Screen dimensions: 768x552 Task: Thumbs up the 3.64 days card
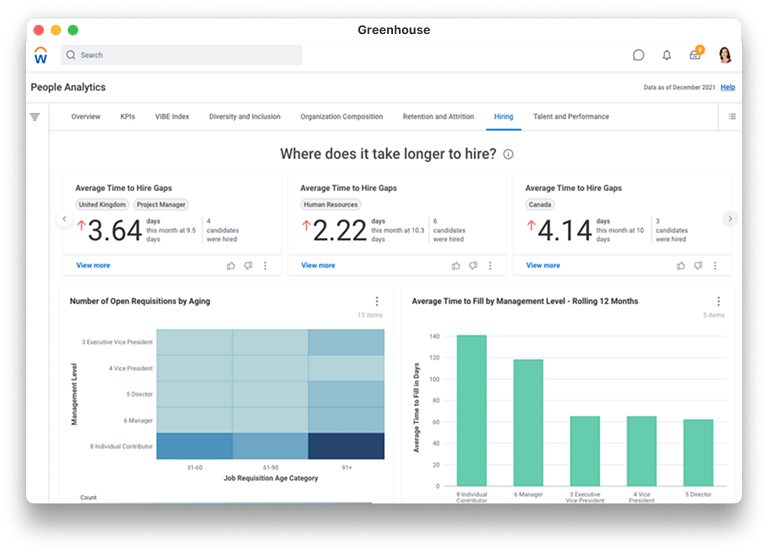(231, 265)
